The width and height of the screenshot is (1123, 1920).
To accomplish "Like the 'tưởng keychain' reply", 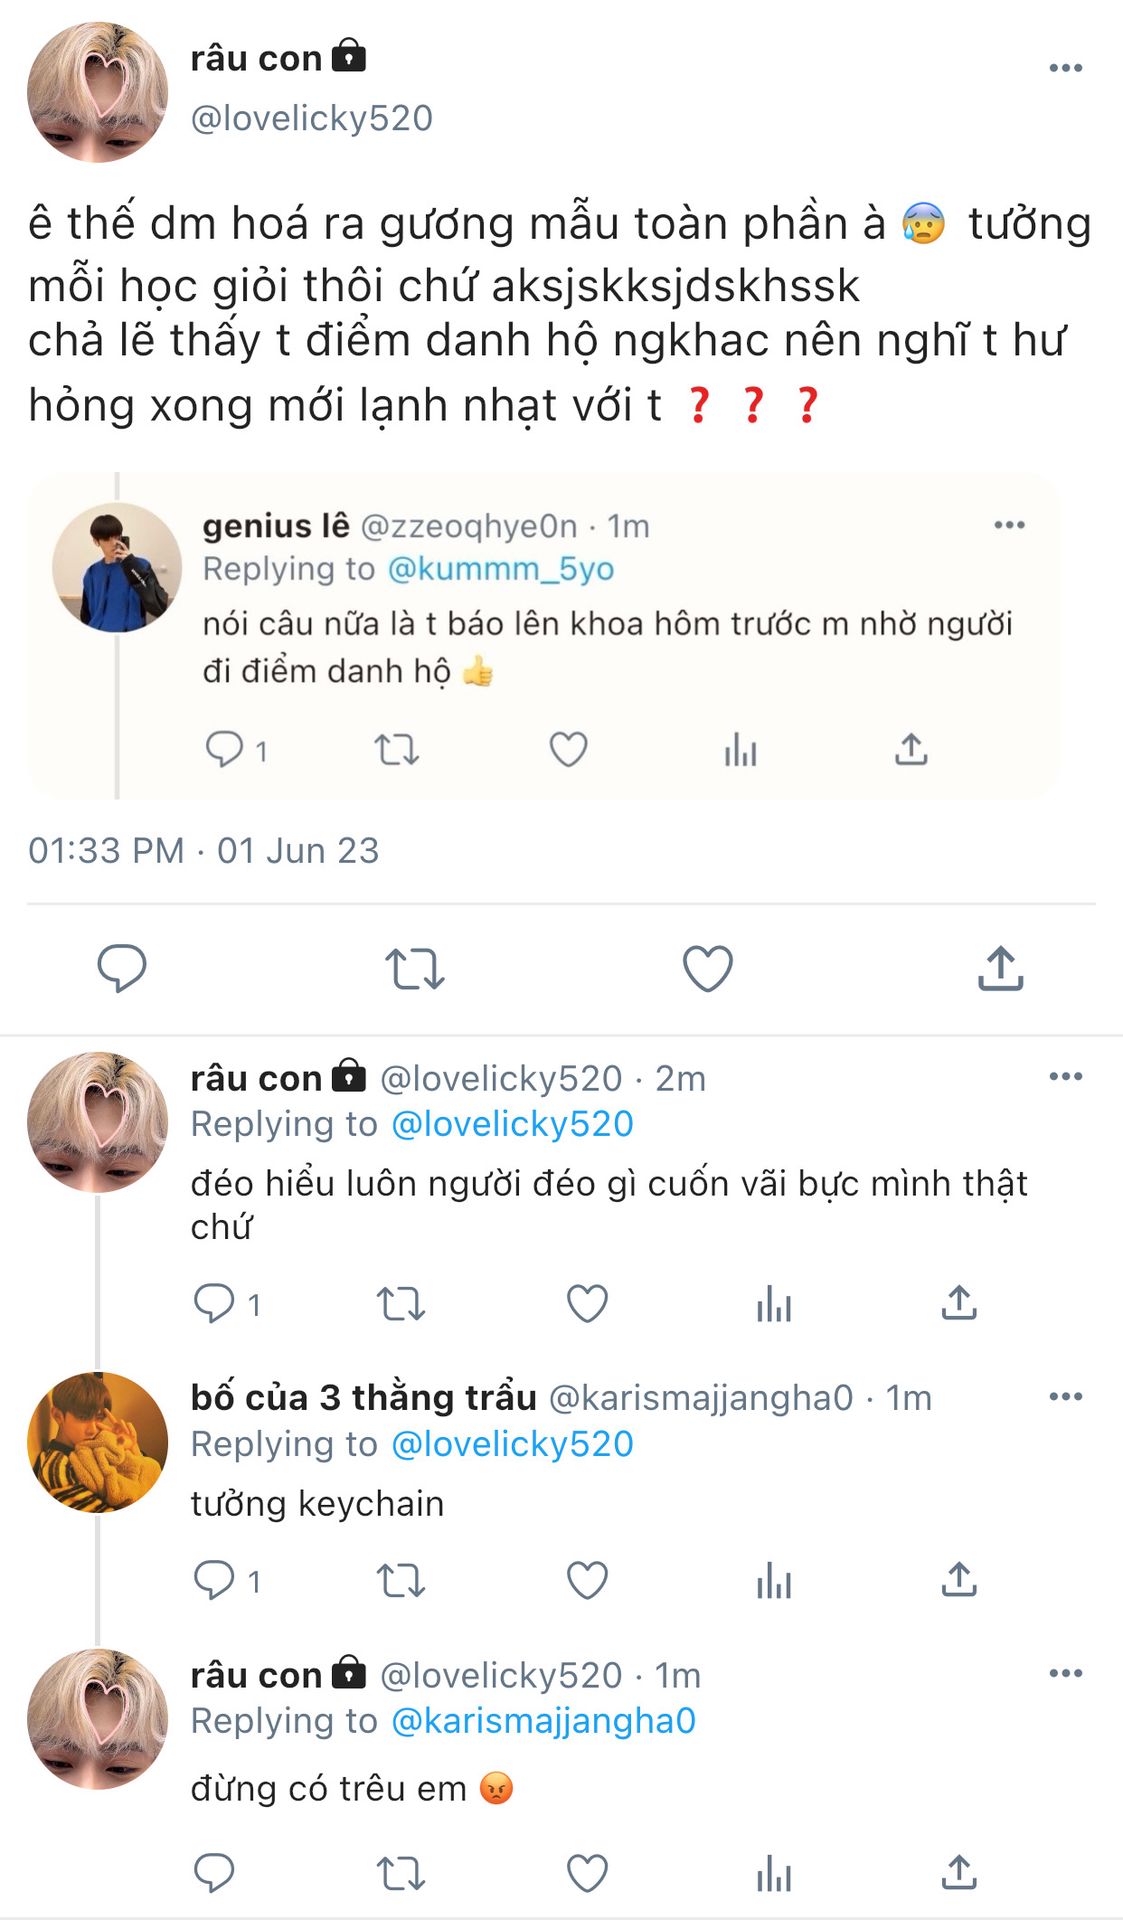I will pos(587,1581).
